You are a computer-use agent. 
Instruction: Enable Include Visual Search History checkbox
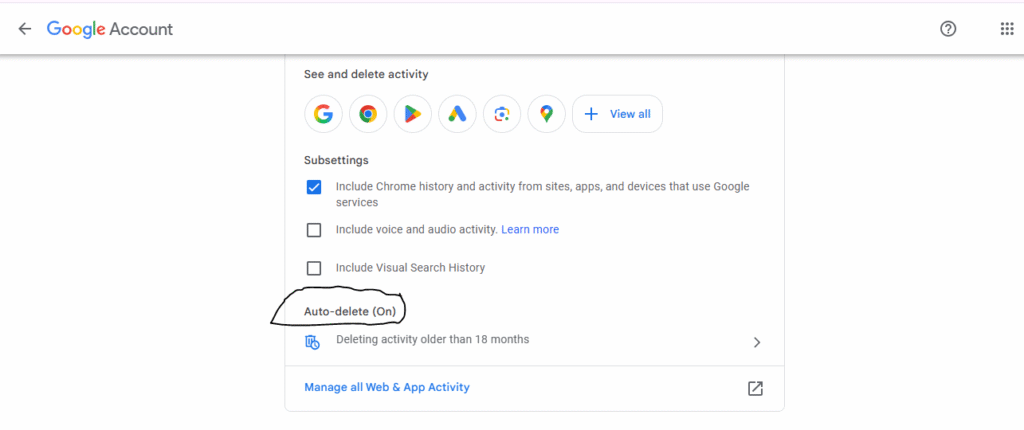click(x=314, y=268)
